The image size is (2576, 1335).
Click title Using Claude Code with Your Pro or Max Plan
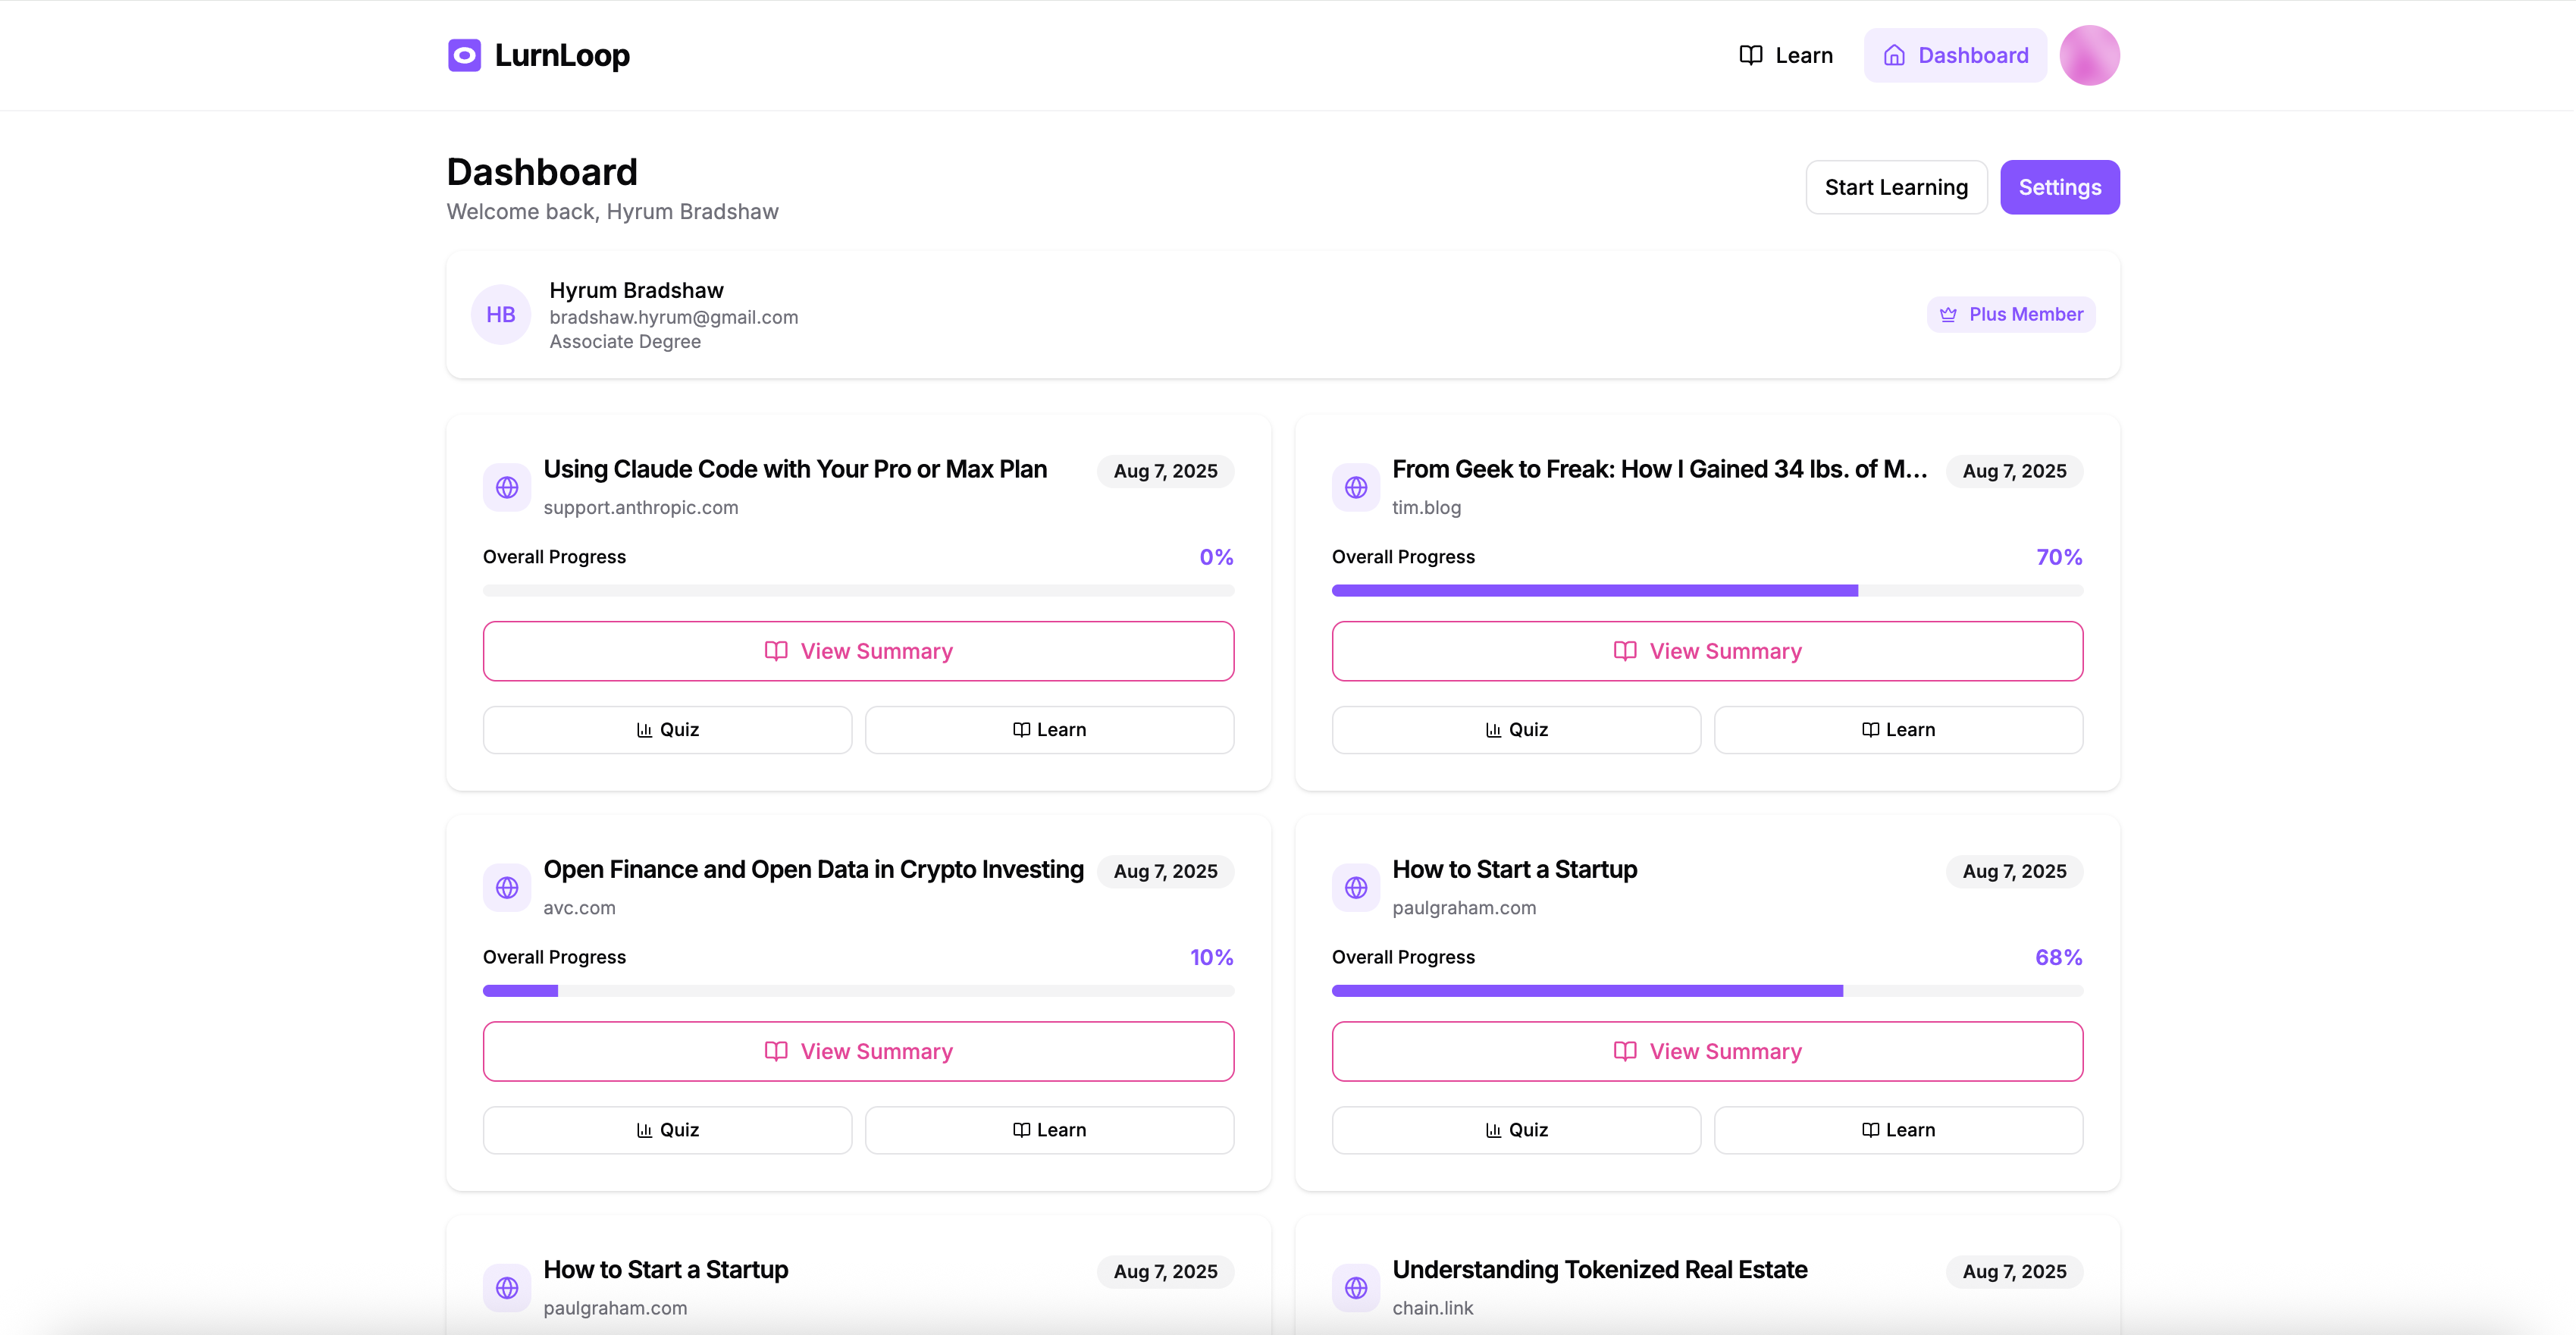pos(795,469)
